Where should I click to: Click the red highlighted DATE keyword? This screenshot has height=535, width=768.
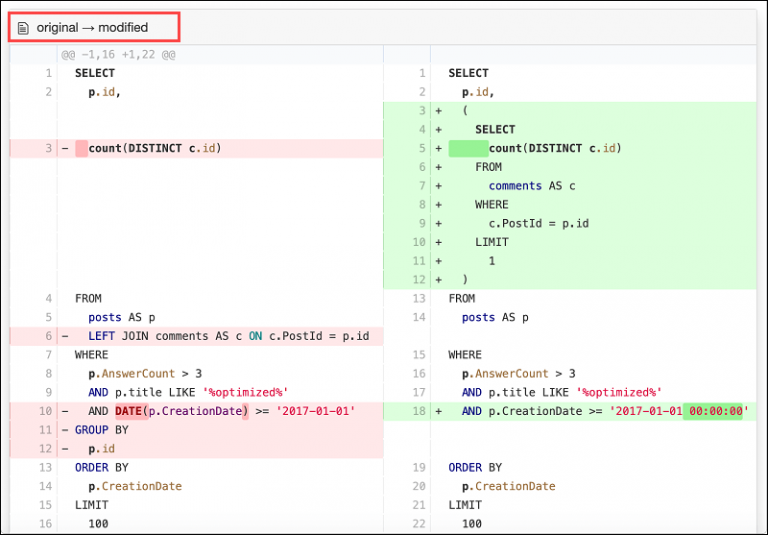coord(128,411)
